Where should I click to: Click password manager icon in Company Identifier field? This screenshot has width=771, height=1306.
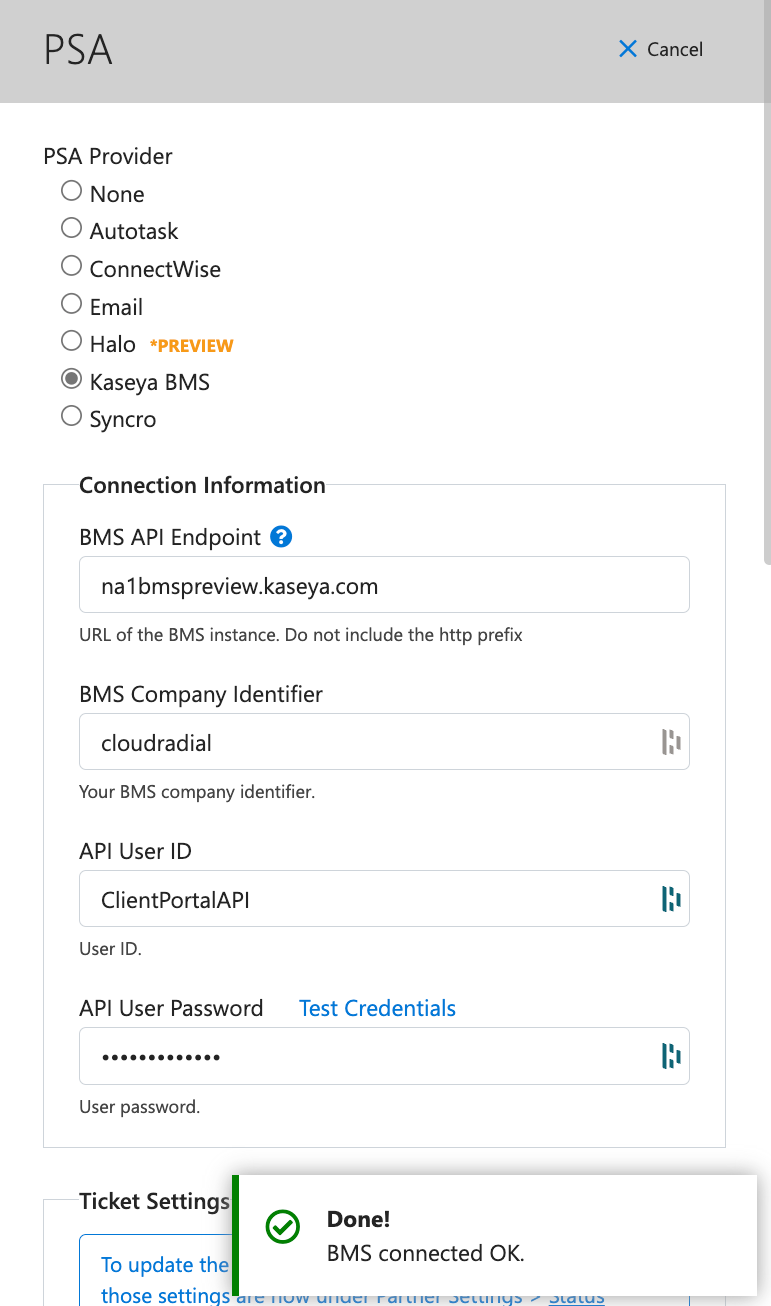[671, 742]
